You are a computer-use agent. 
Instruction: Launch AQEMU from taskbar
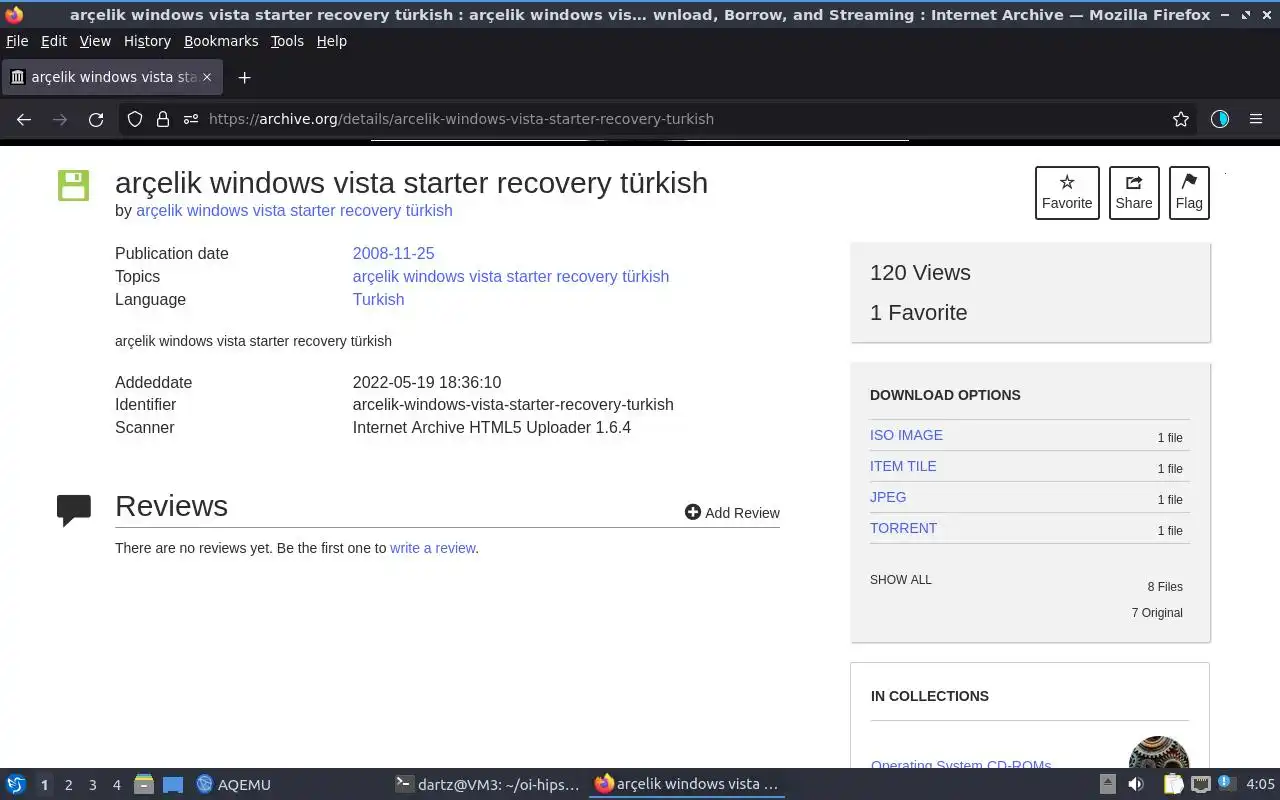click(x=234, y=784)
